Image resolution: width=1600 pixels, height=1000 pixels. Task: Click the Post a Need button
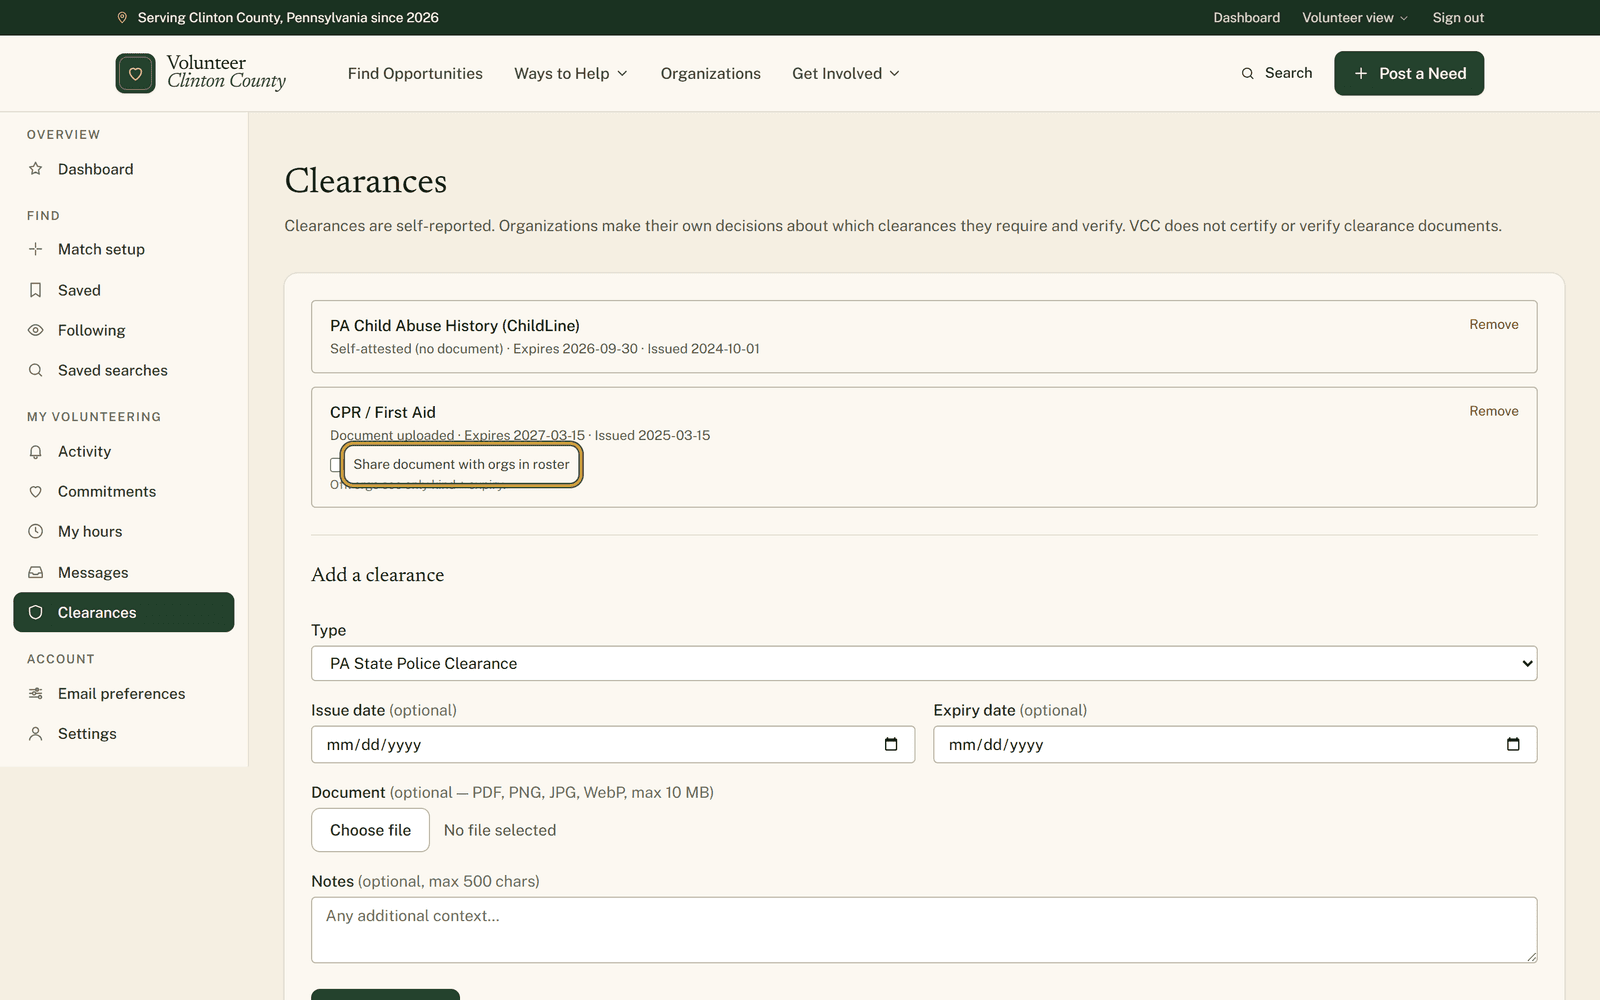pyautogui.click(x=1409, y=73)
